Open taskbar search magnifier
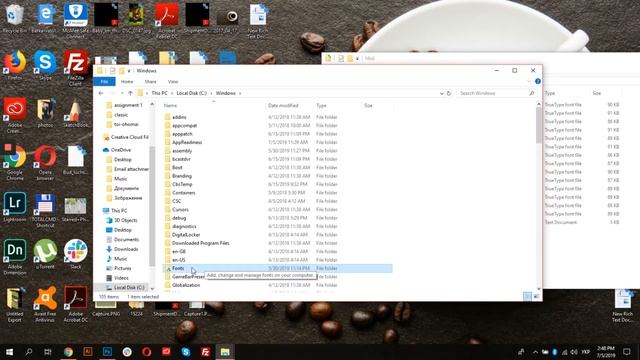640x360 pixels. 29,352
